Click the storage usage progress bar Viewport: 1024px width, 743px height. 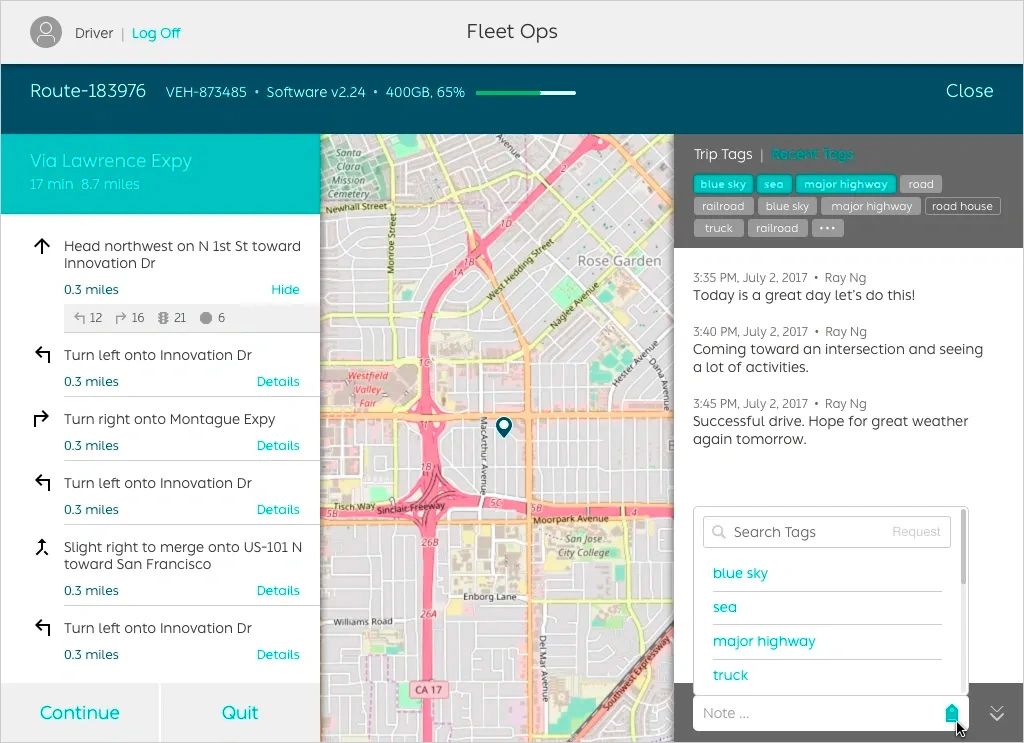[x=525, y=93]
